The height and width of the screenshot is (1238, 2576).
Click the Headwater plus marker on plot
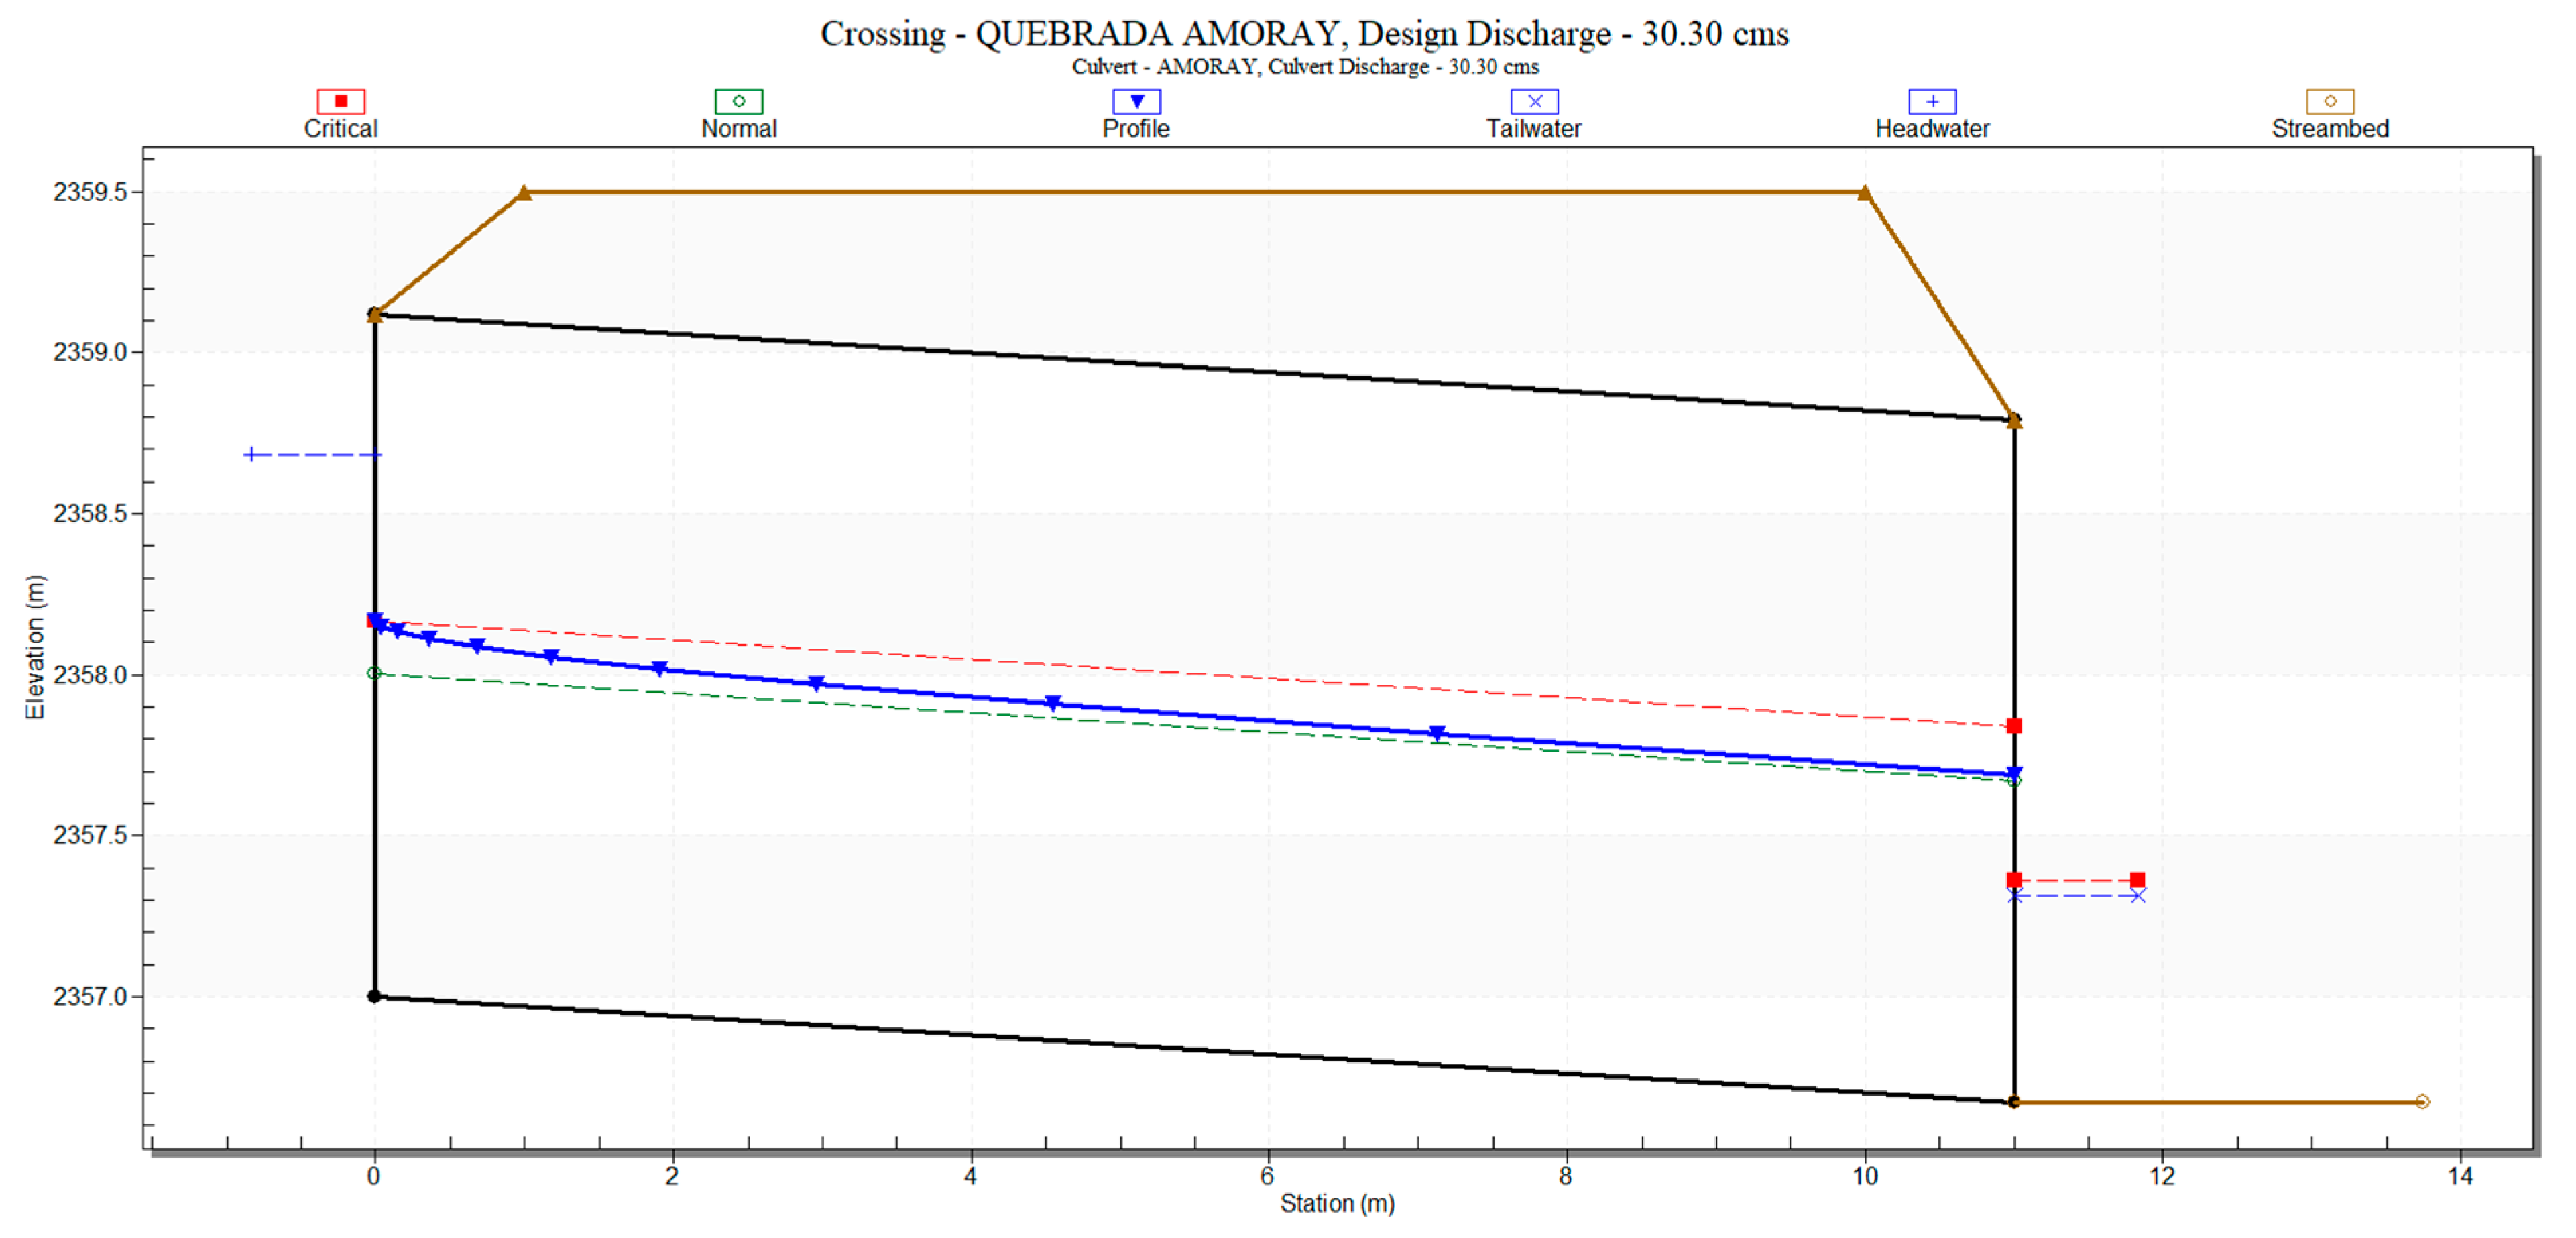coord(252,454)
